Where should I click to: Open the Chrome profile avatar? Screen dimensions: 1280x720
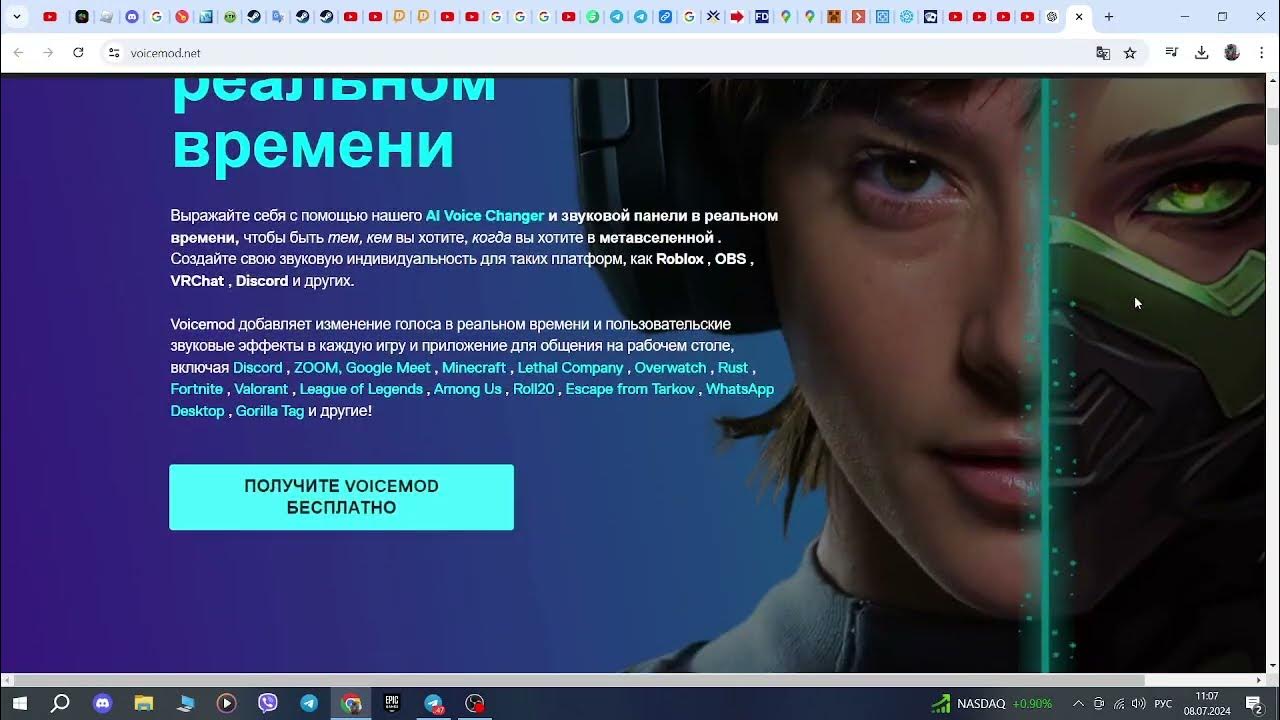click(1232, 53)
